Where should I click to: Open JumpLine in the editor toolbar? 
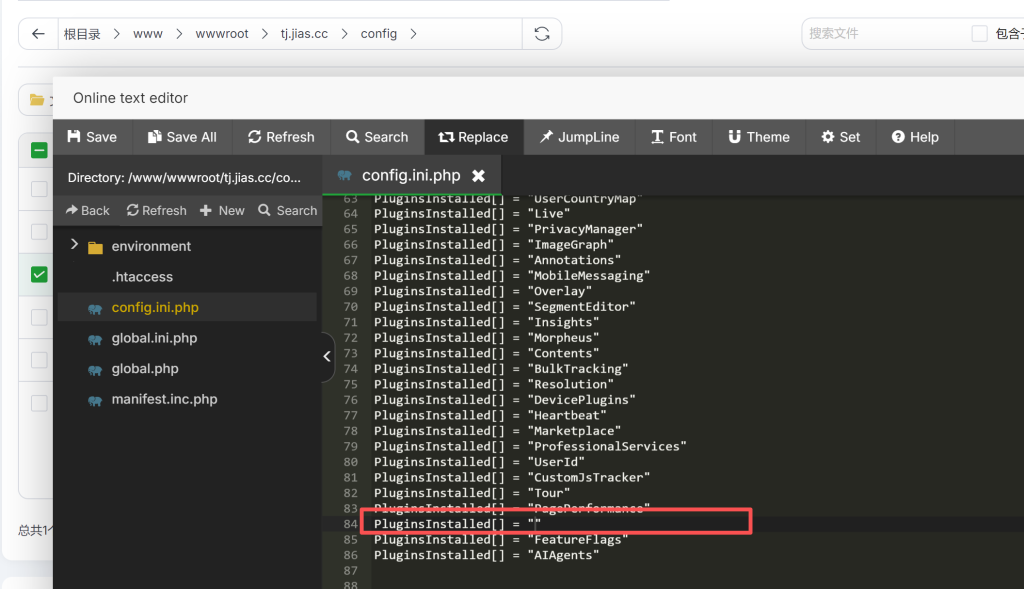click(579, 137)
